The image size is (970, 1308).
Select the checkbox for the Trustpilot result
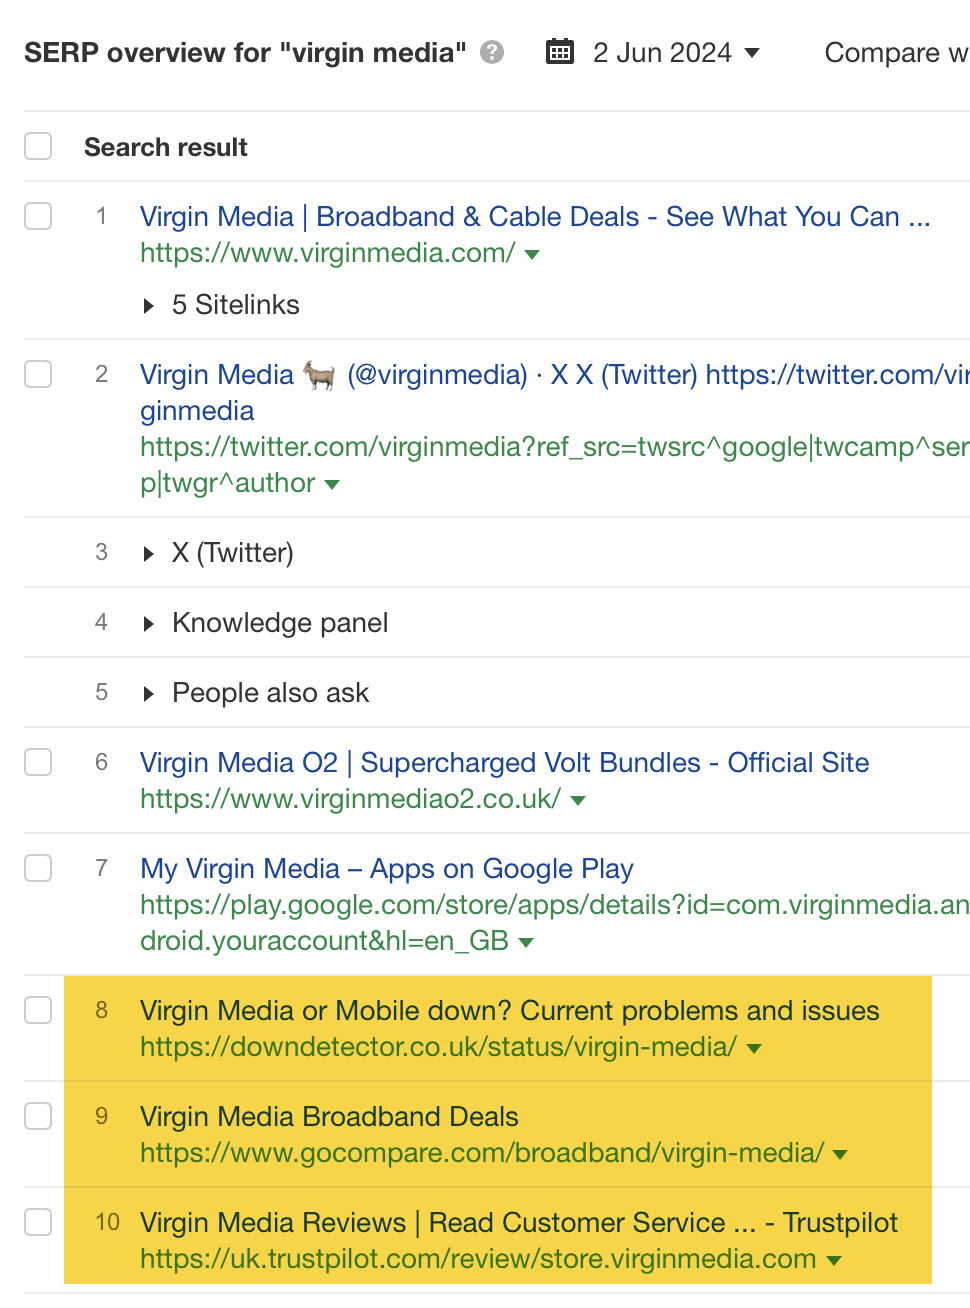click(x=37, y=1222)
